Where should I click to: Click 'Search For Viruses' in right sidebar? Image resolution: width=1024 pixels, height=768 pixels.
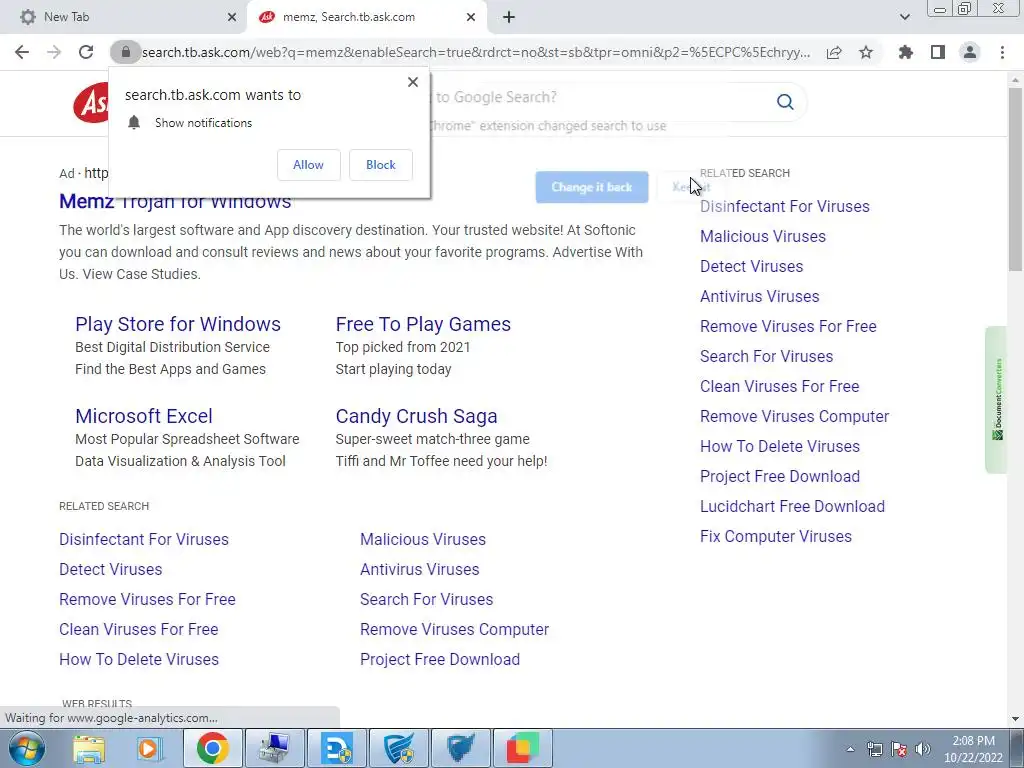click(767, 357)
